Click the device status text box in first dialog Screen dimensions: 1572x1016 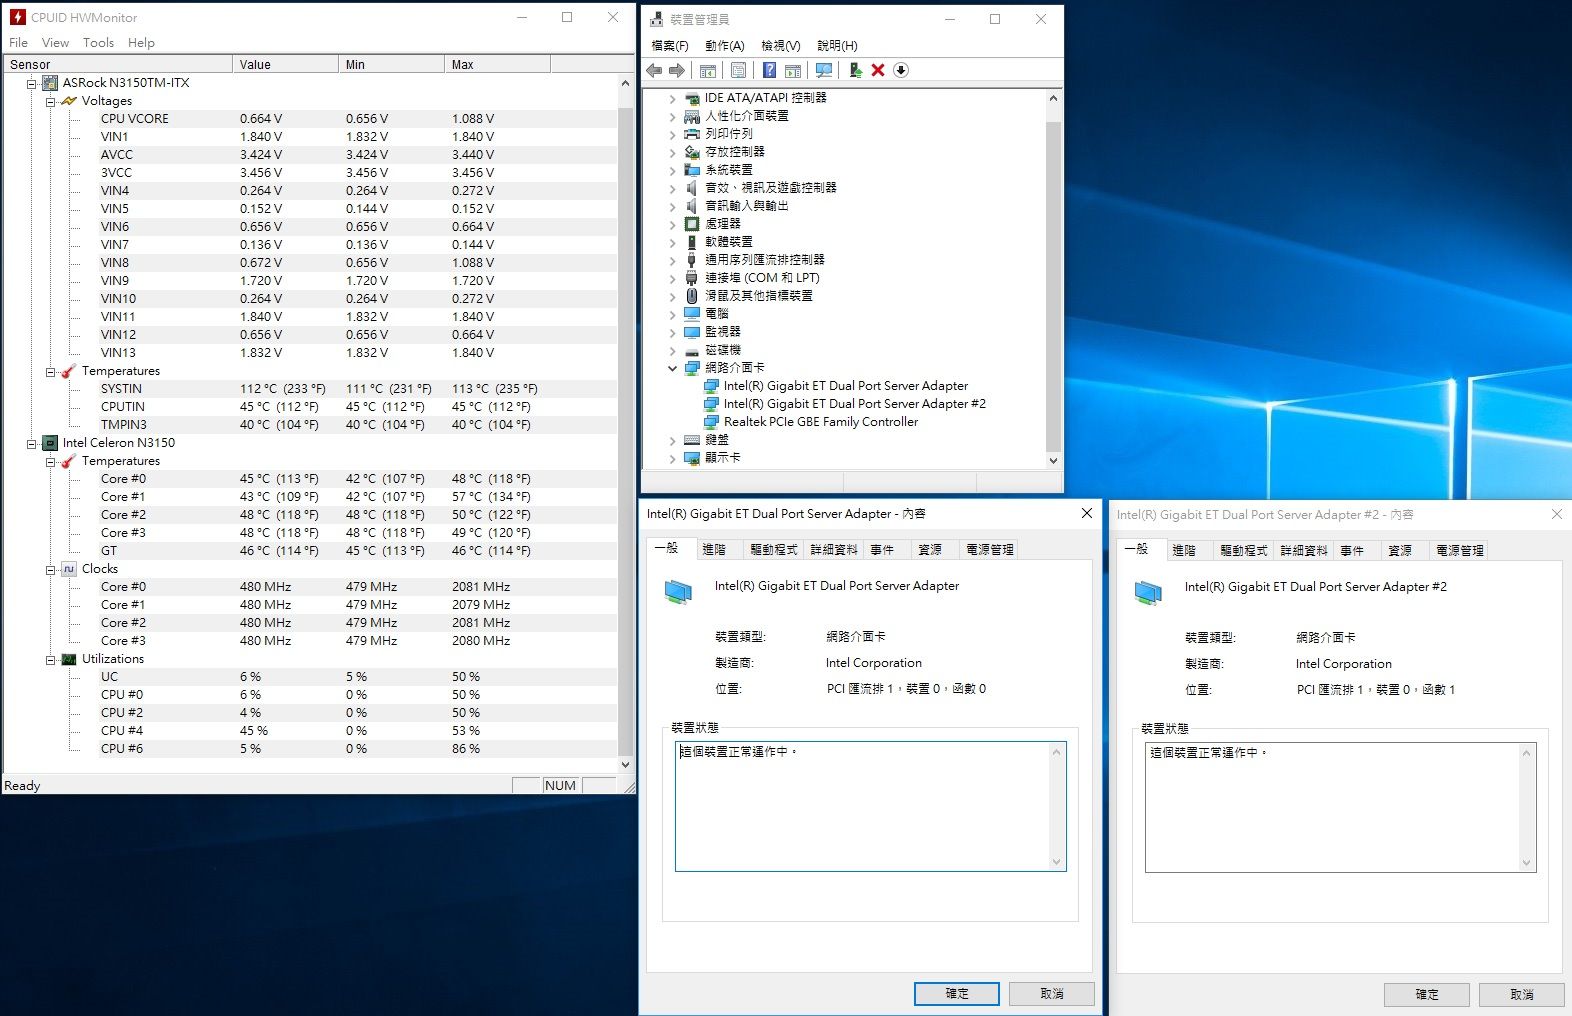pos(871,806)
